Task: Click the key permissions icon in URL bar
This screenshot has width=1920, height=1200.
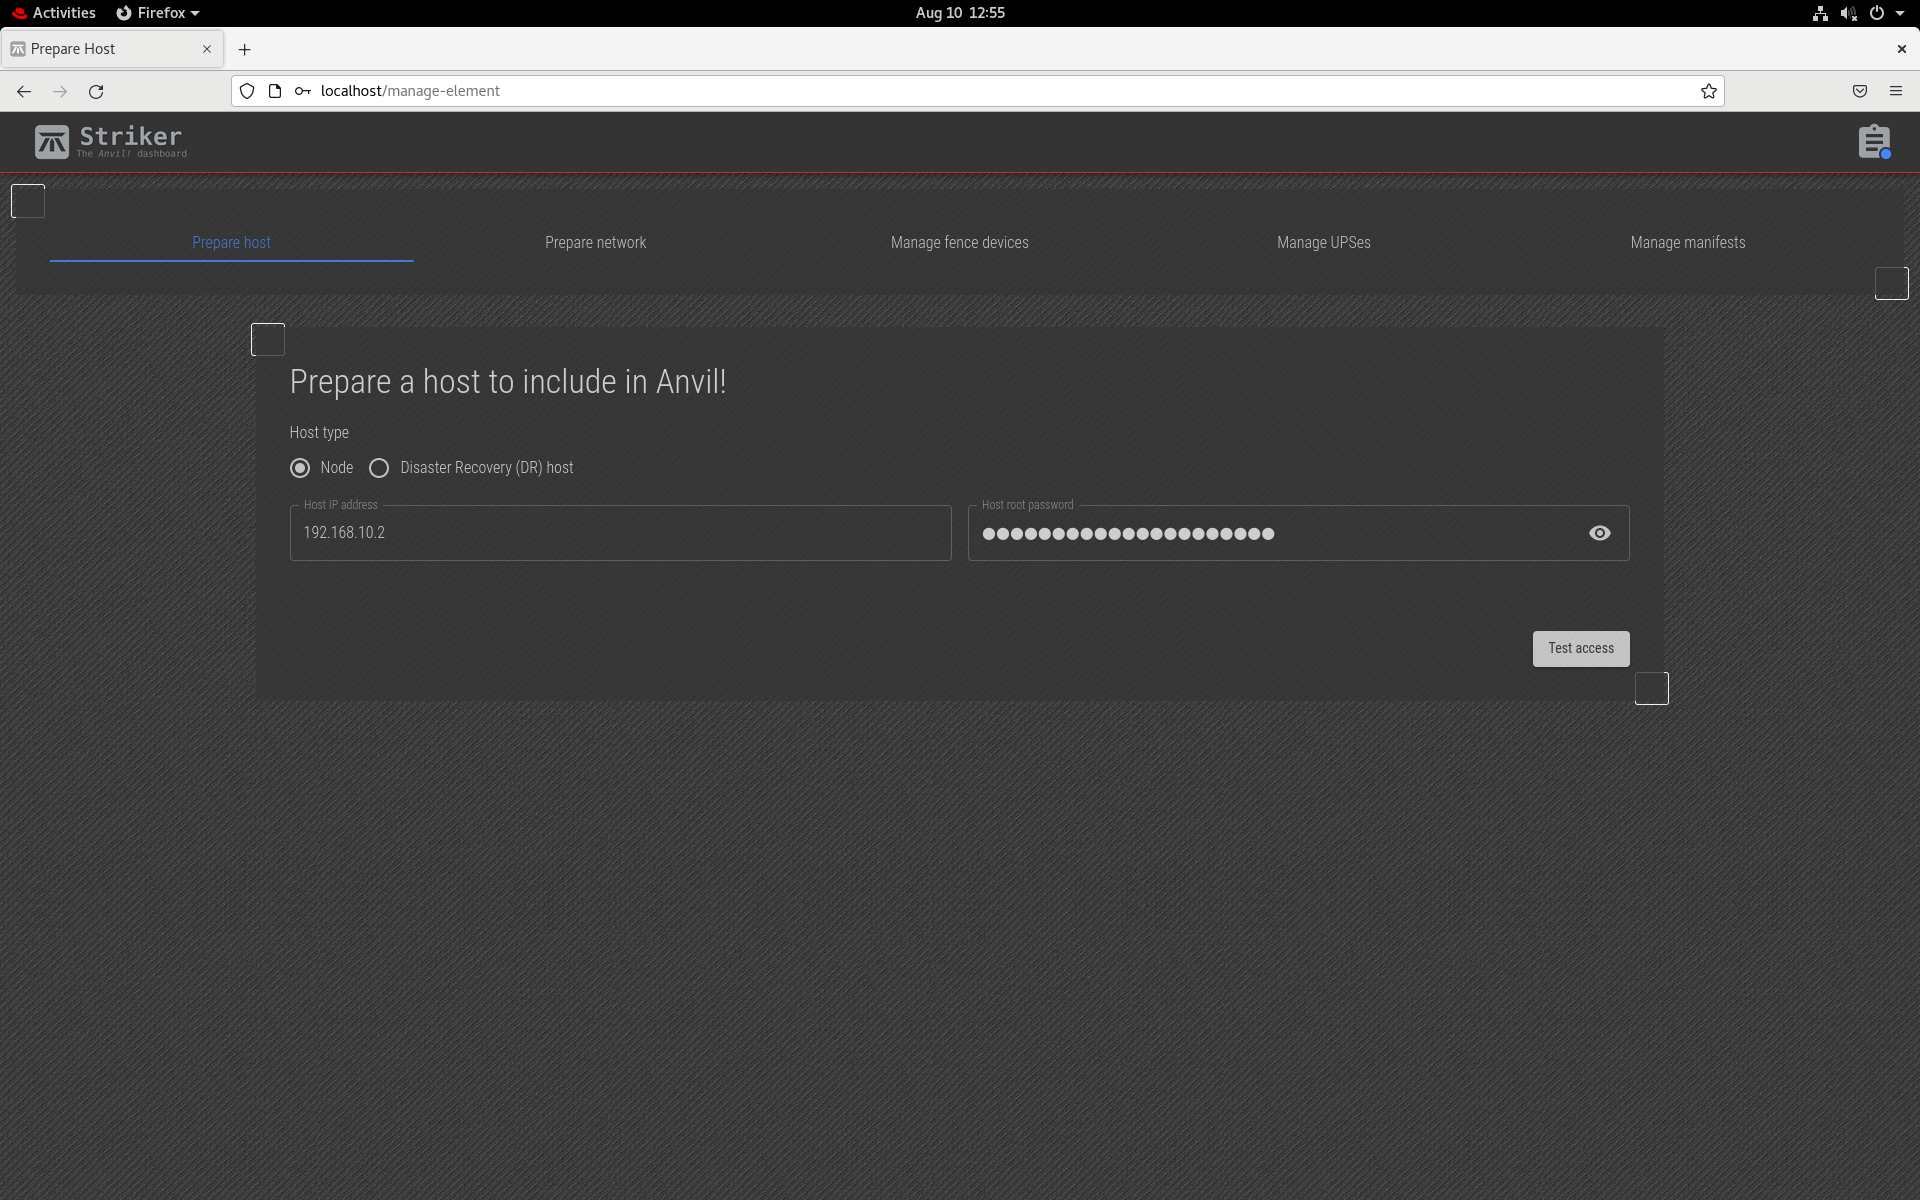Action: click(x=302, y=91)
